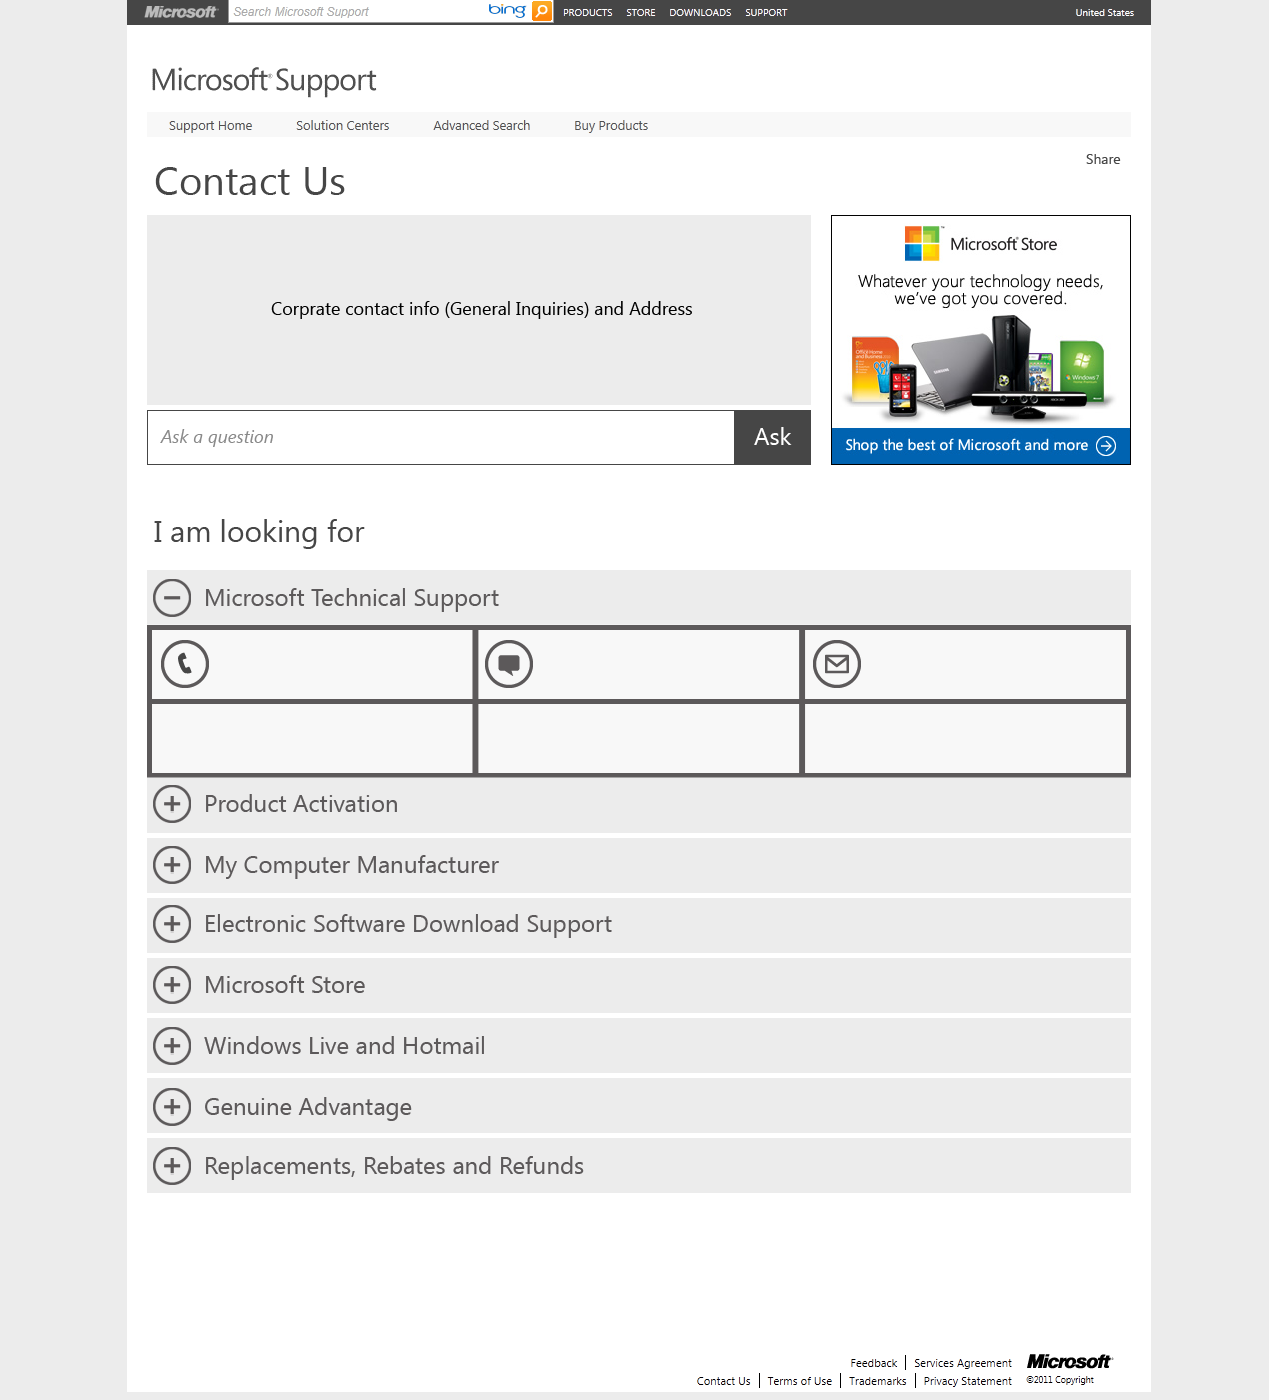Click the phone support icon

click(185, 664)
